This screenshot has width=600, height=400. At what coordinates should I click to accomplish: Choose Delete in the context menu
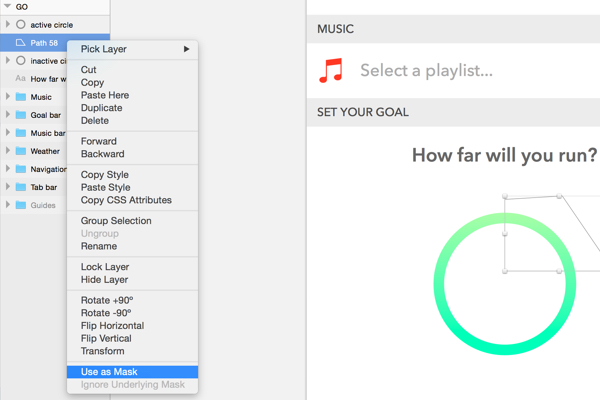tap(132, 120)
